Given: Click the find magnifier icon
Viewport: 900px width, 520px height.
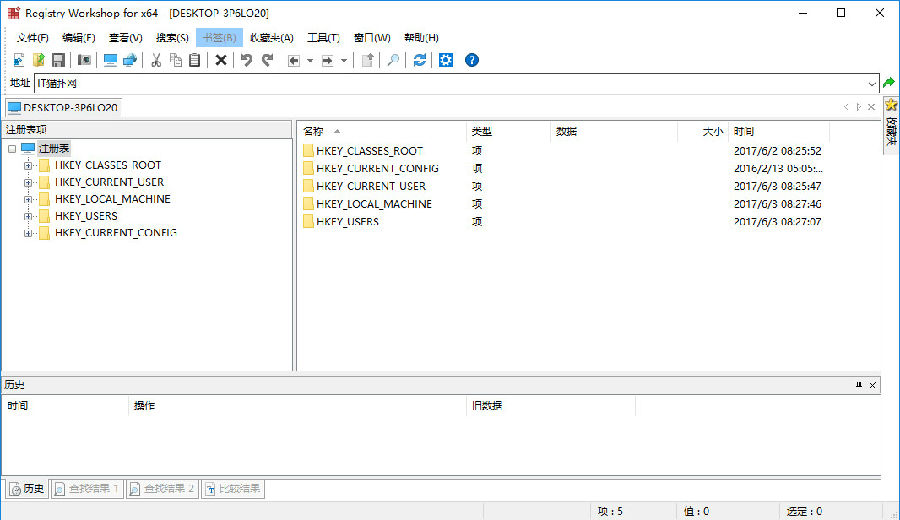Looking at the screenshot, I should [x=393, y=60].
